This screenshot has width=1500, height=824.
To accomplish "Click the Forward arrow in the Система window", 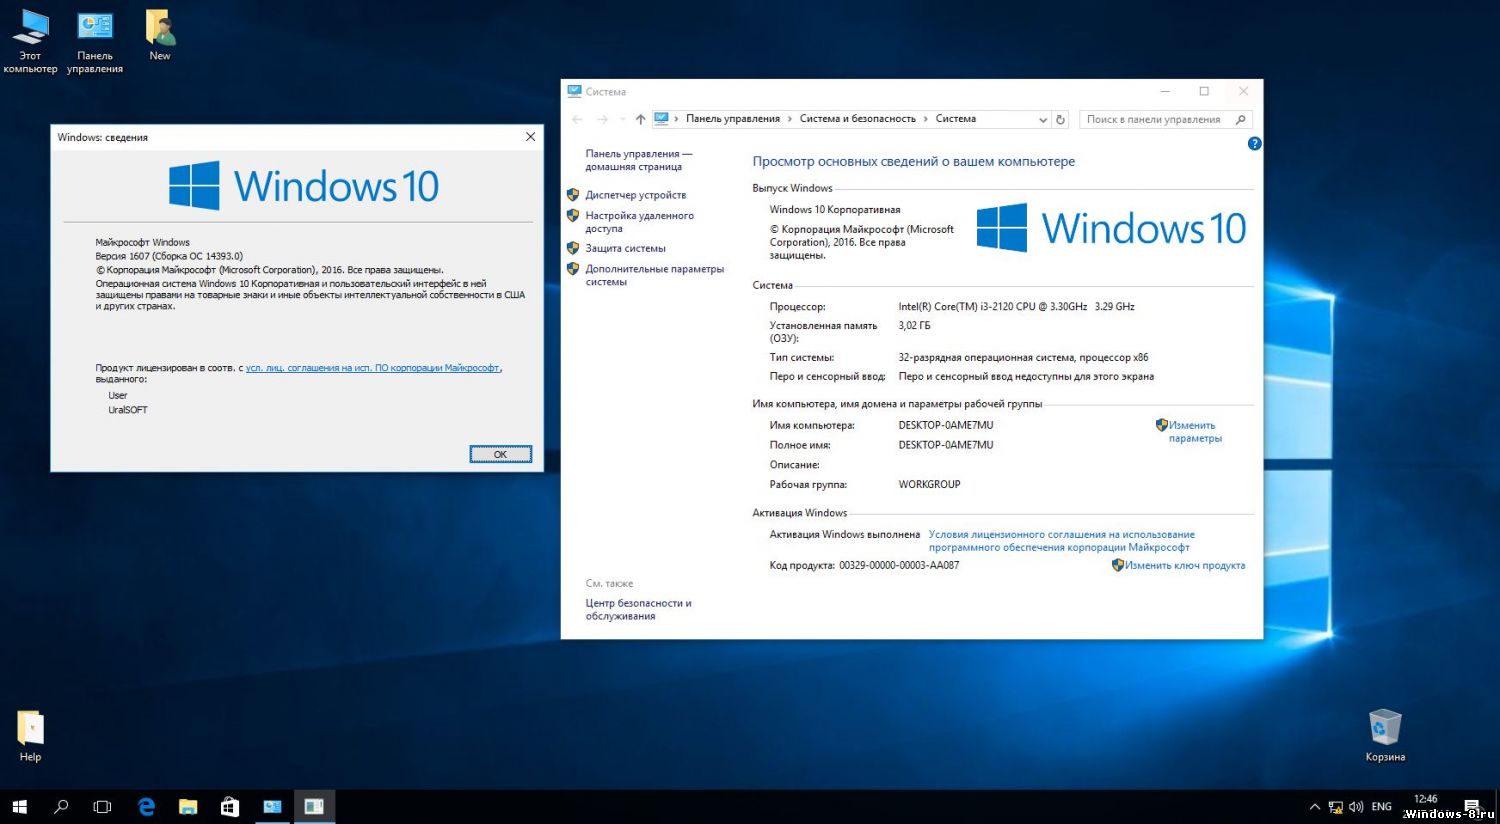I will [602, 119].
